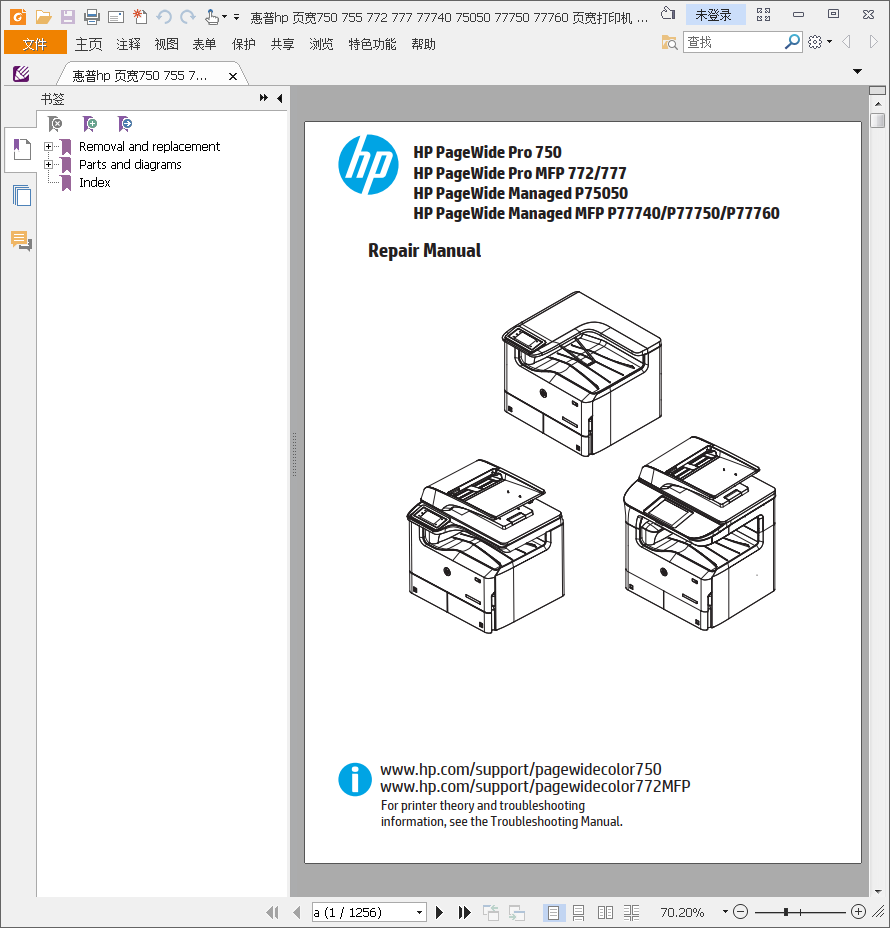Click the delete bookmark icon
The image size is (890, 928).
tap(55, 124)
